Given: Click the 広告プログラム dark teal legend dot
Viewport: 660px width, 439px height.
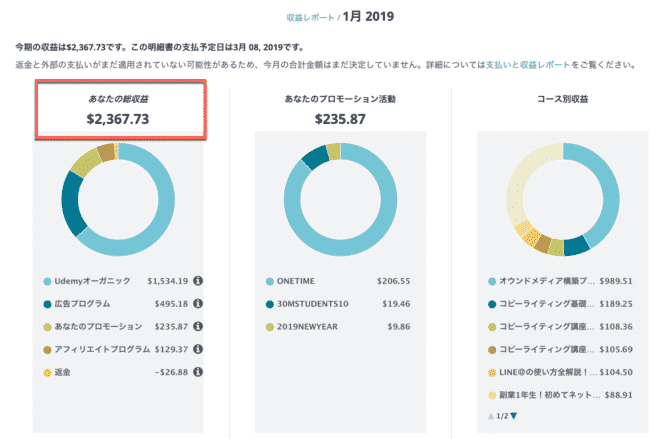Looking at the screenshot, I should pos(48,304).
